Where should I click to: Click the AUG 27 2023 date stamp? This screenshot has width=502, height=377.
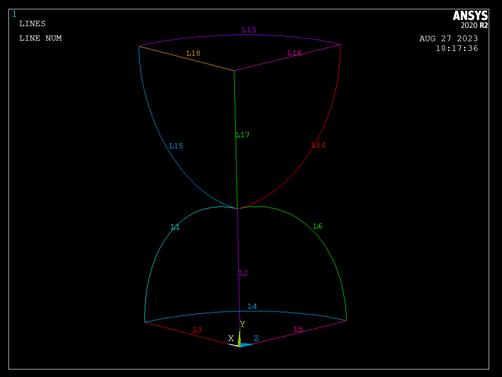[x=449, y=39]
